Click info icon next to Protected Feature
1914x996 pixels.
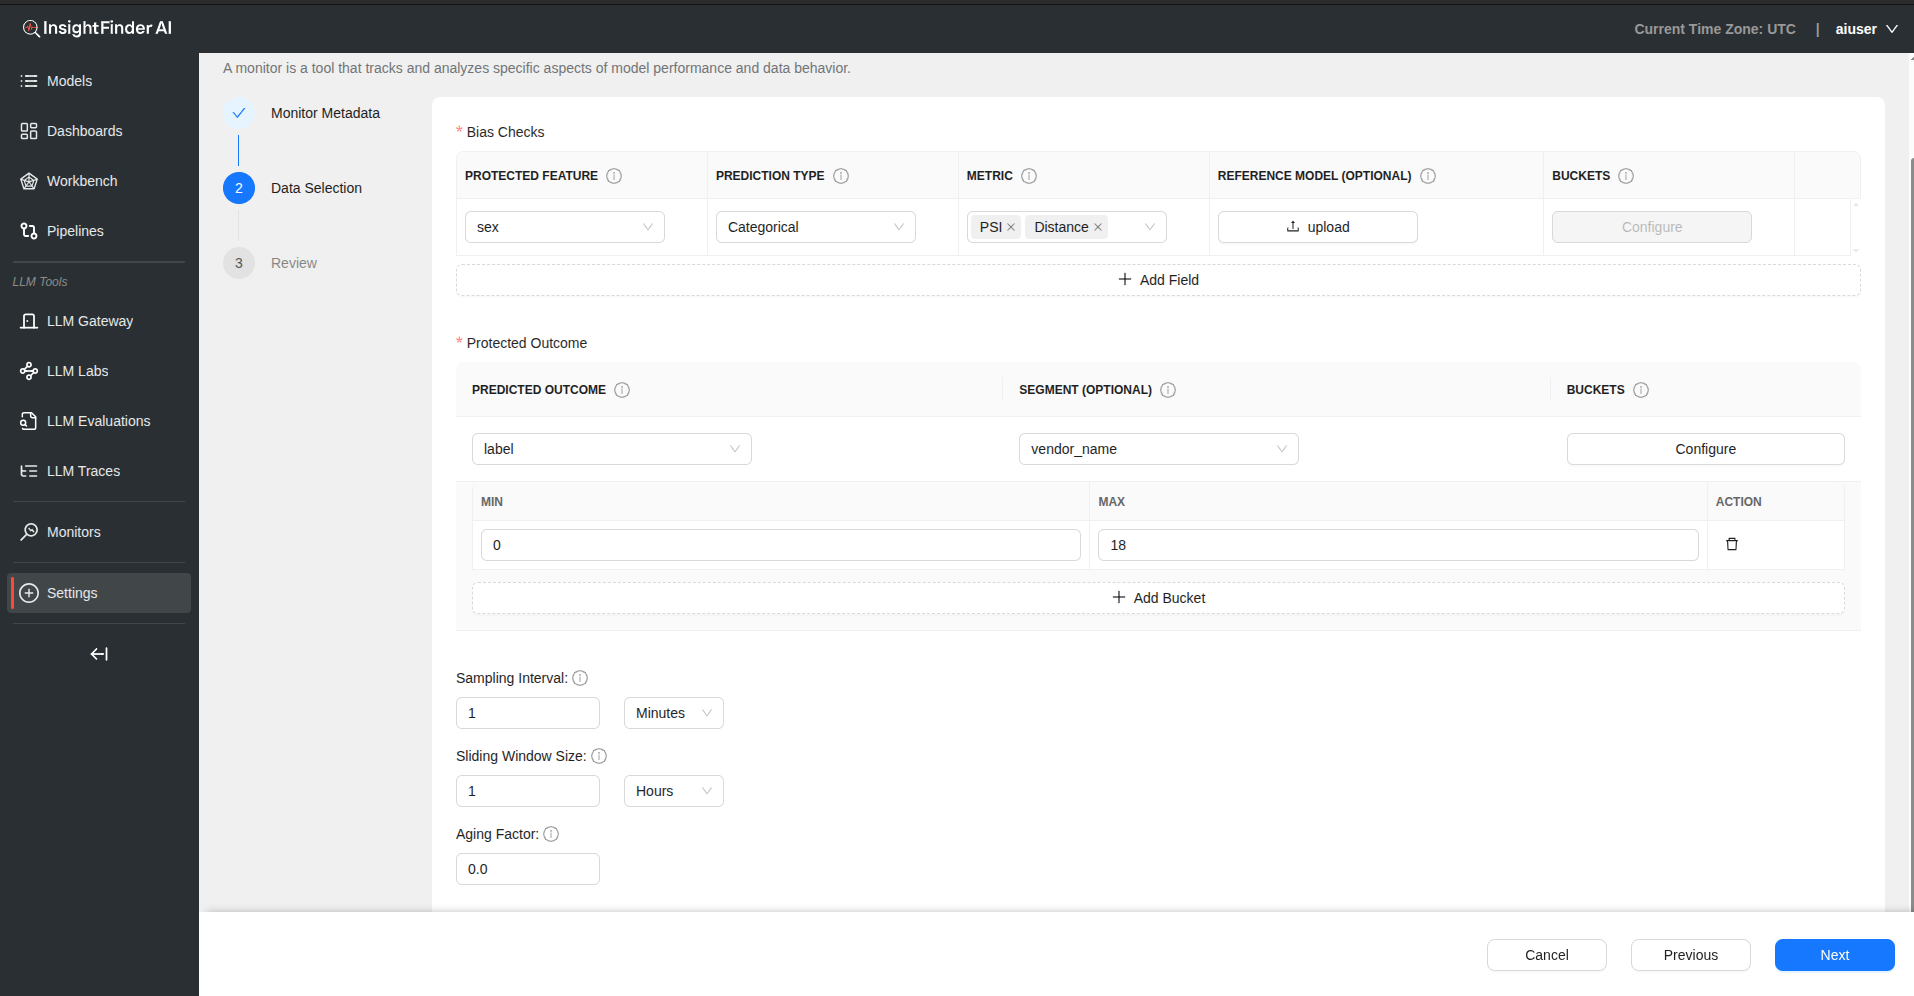click(x=614, y=176)
